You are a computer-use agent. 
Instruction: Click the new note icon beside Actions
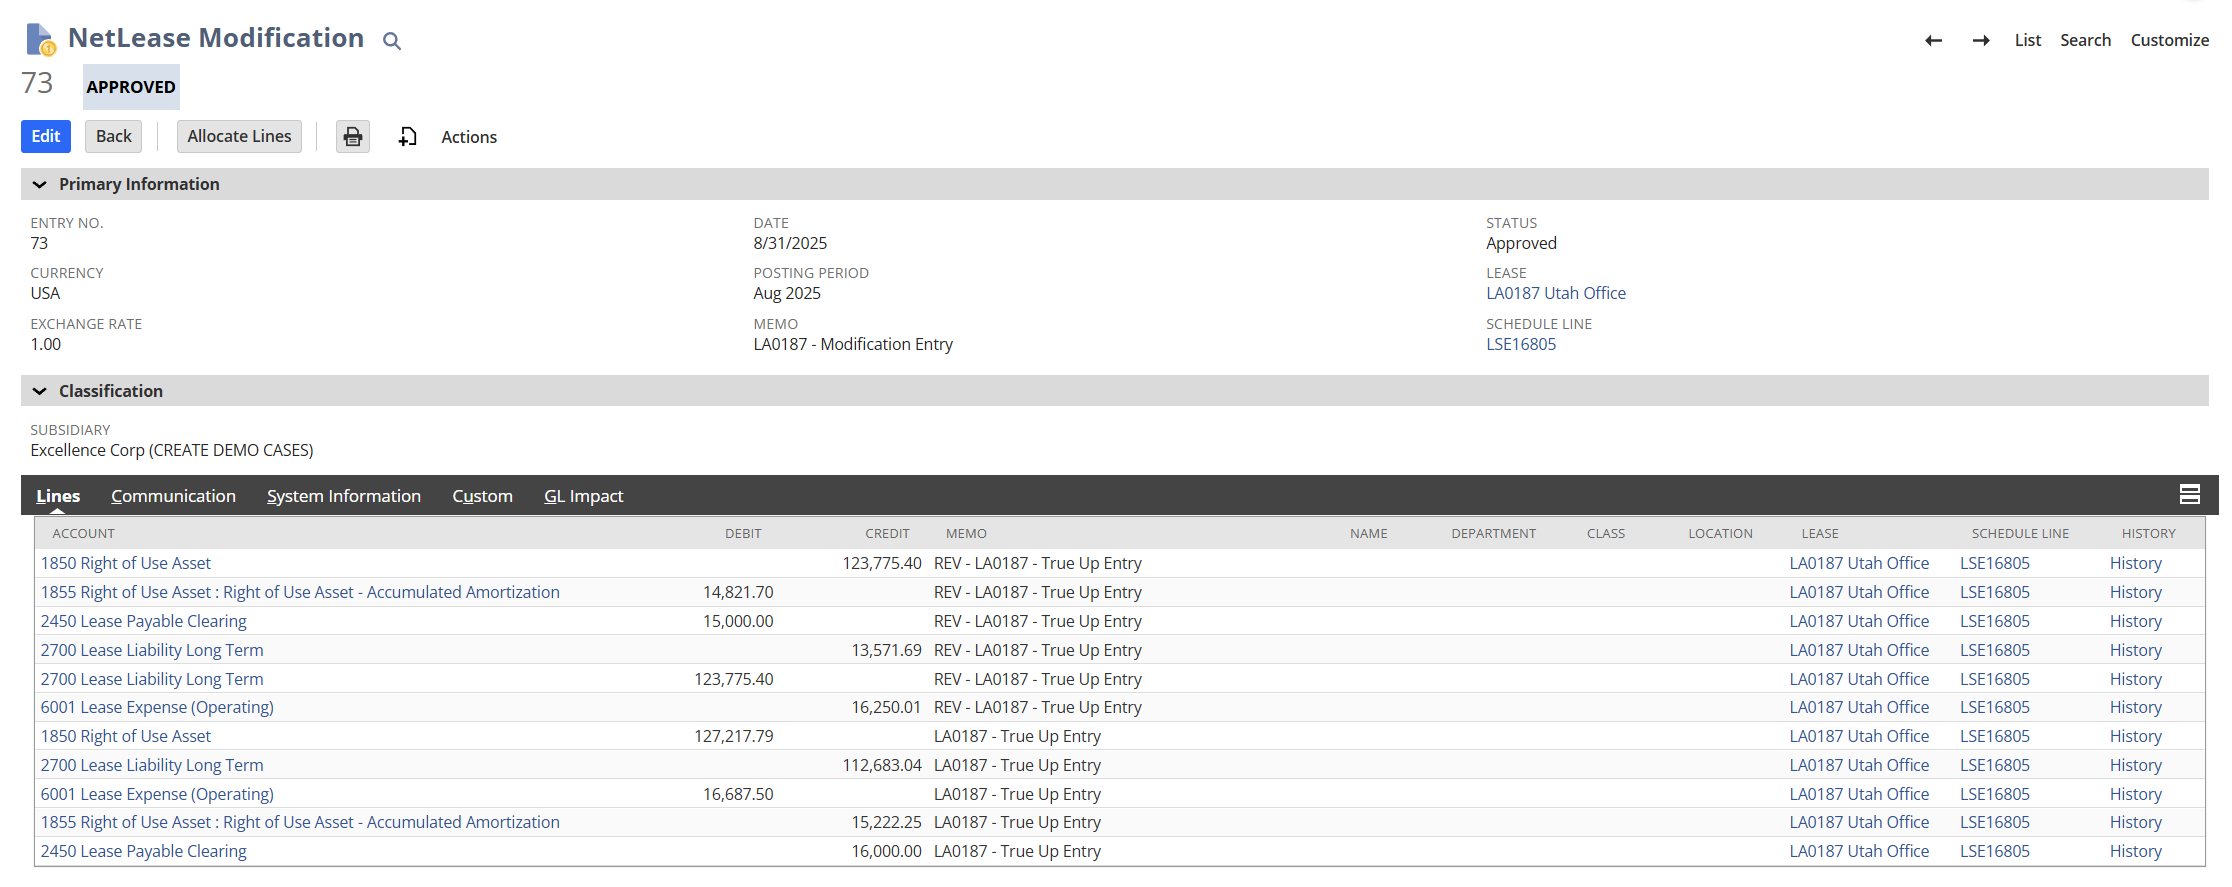pyautogui.click(x=407, y=137)
